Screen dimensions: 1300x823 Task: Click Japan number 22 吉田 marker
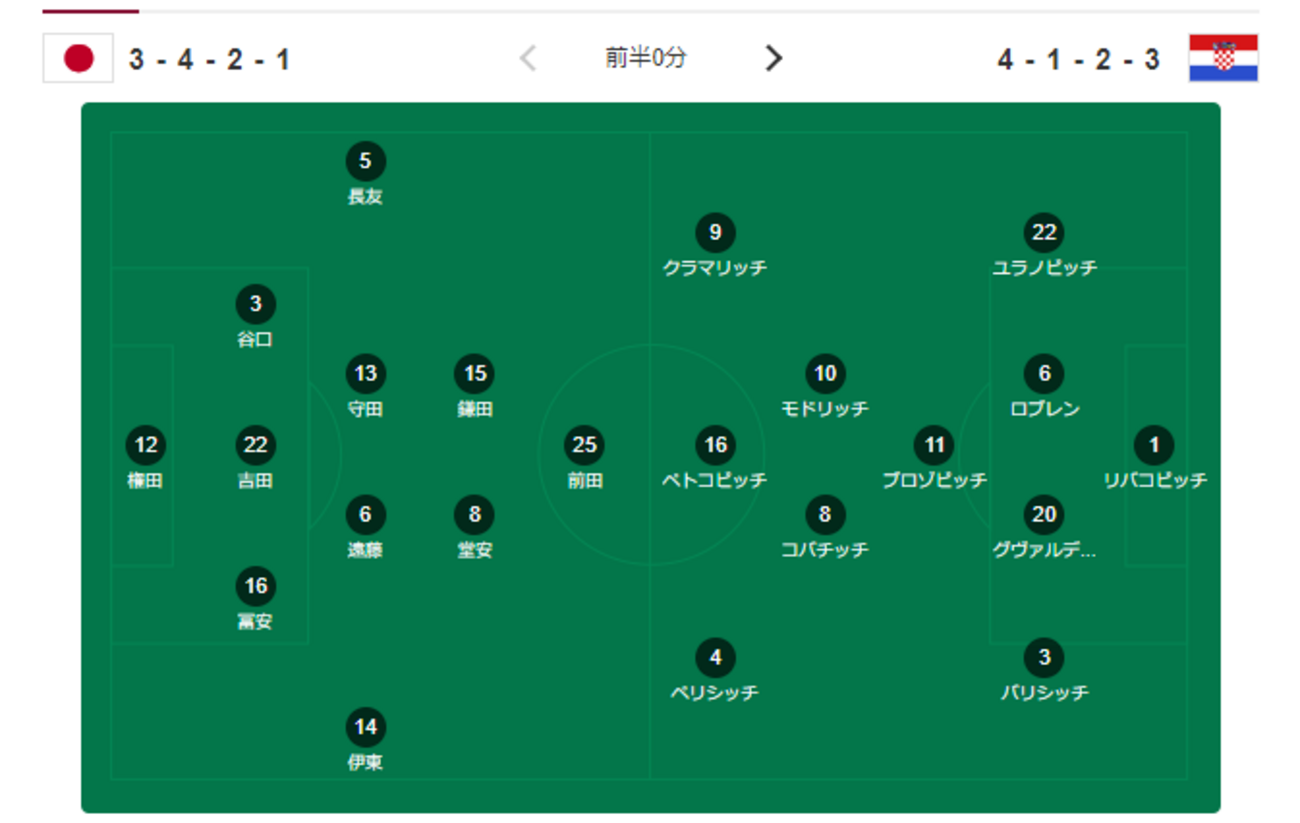255,445
